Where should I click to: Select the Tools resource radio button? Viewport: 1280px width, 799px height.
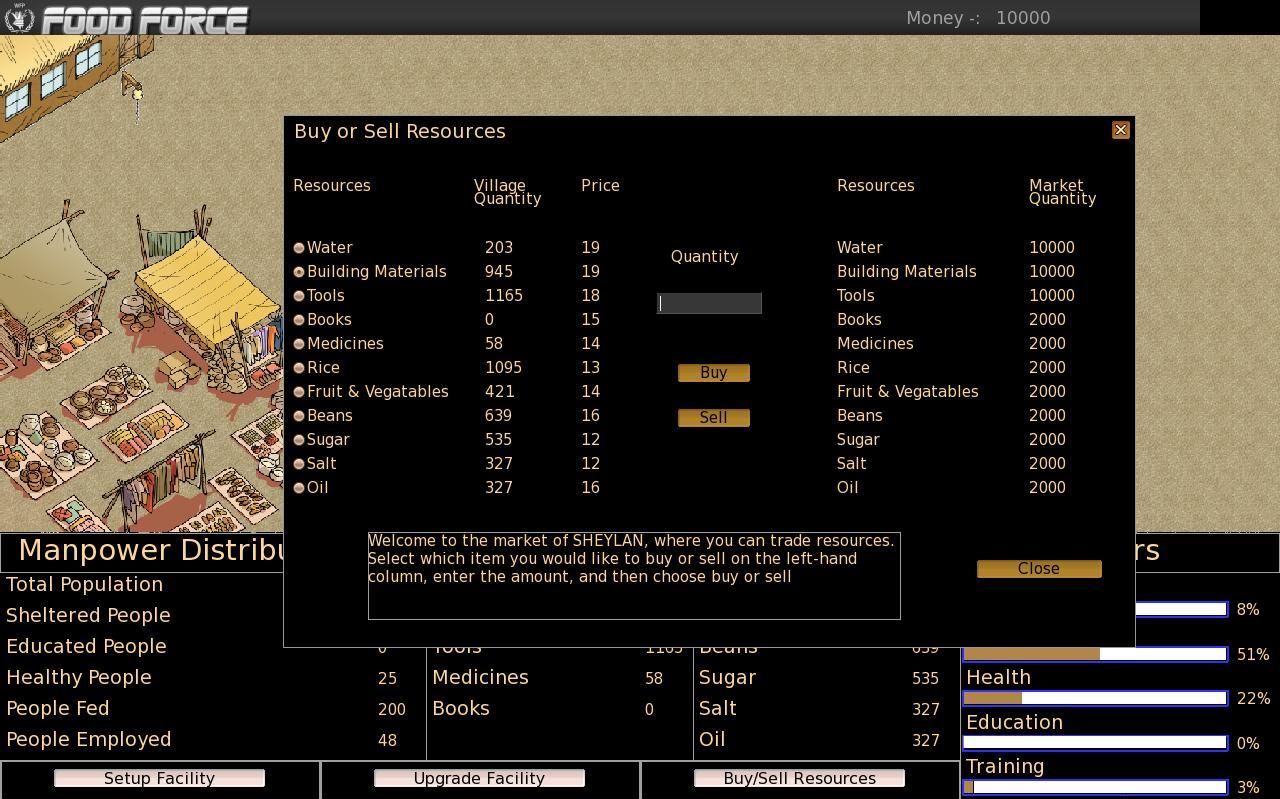[x=299, y=296]
